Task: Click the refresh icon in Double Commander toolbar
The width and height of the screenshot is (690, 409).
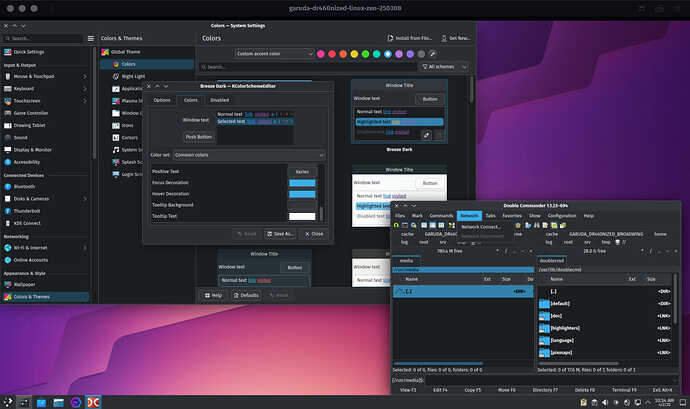Action: point(396,225)
